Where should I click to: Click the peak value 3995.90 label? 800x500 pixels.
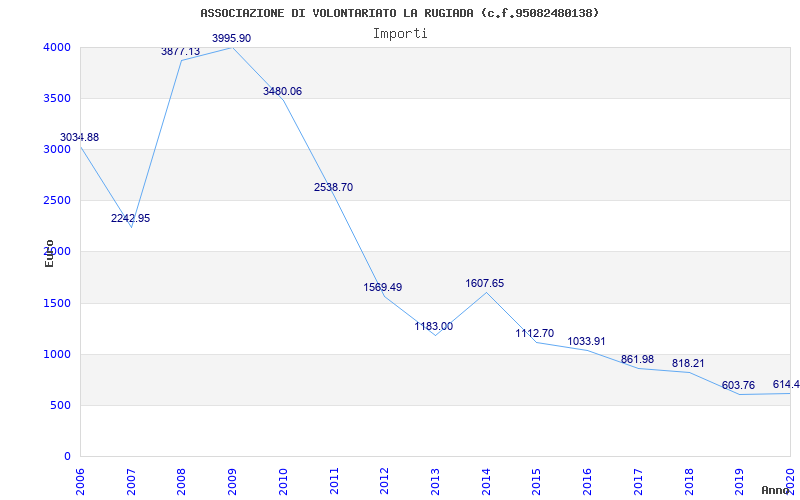click(x=232, y=38)
